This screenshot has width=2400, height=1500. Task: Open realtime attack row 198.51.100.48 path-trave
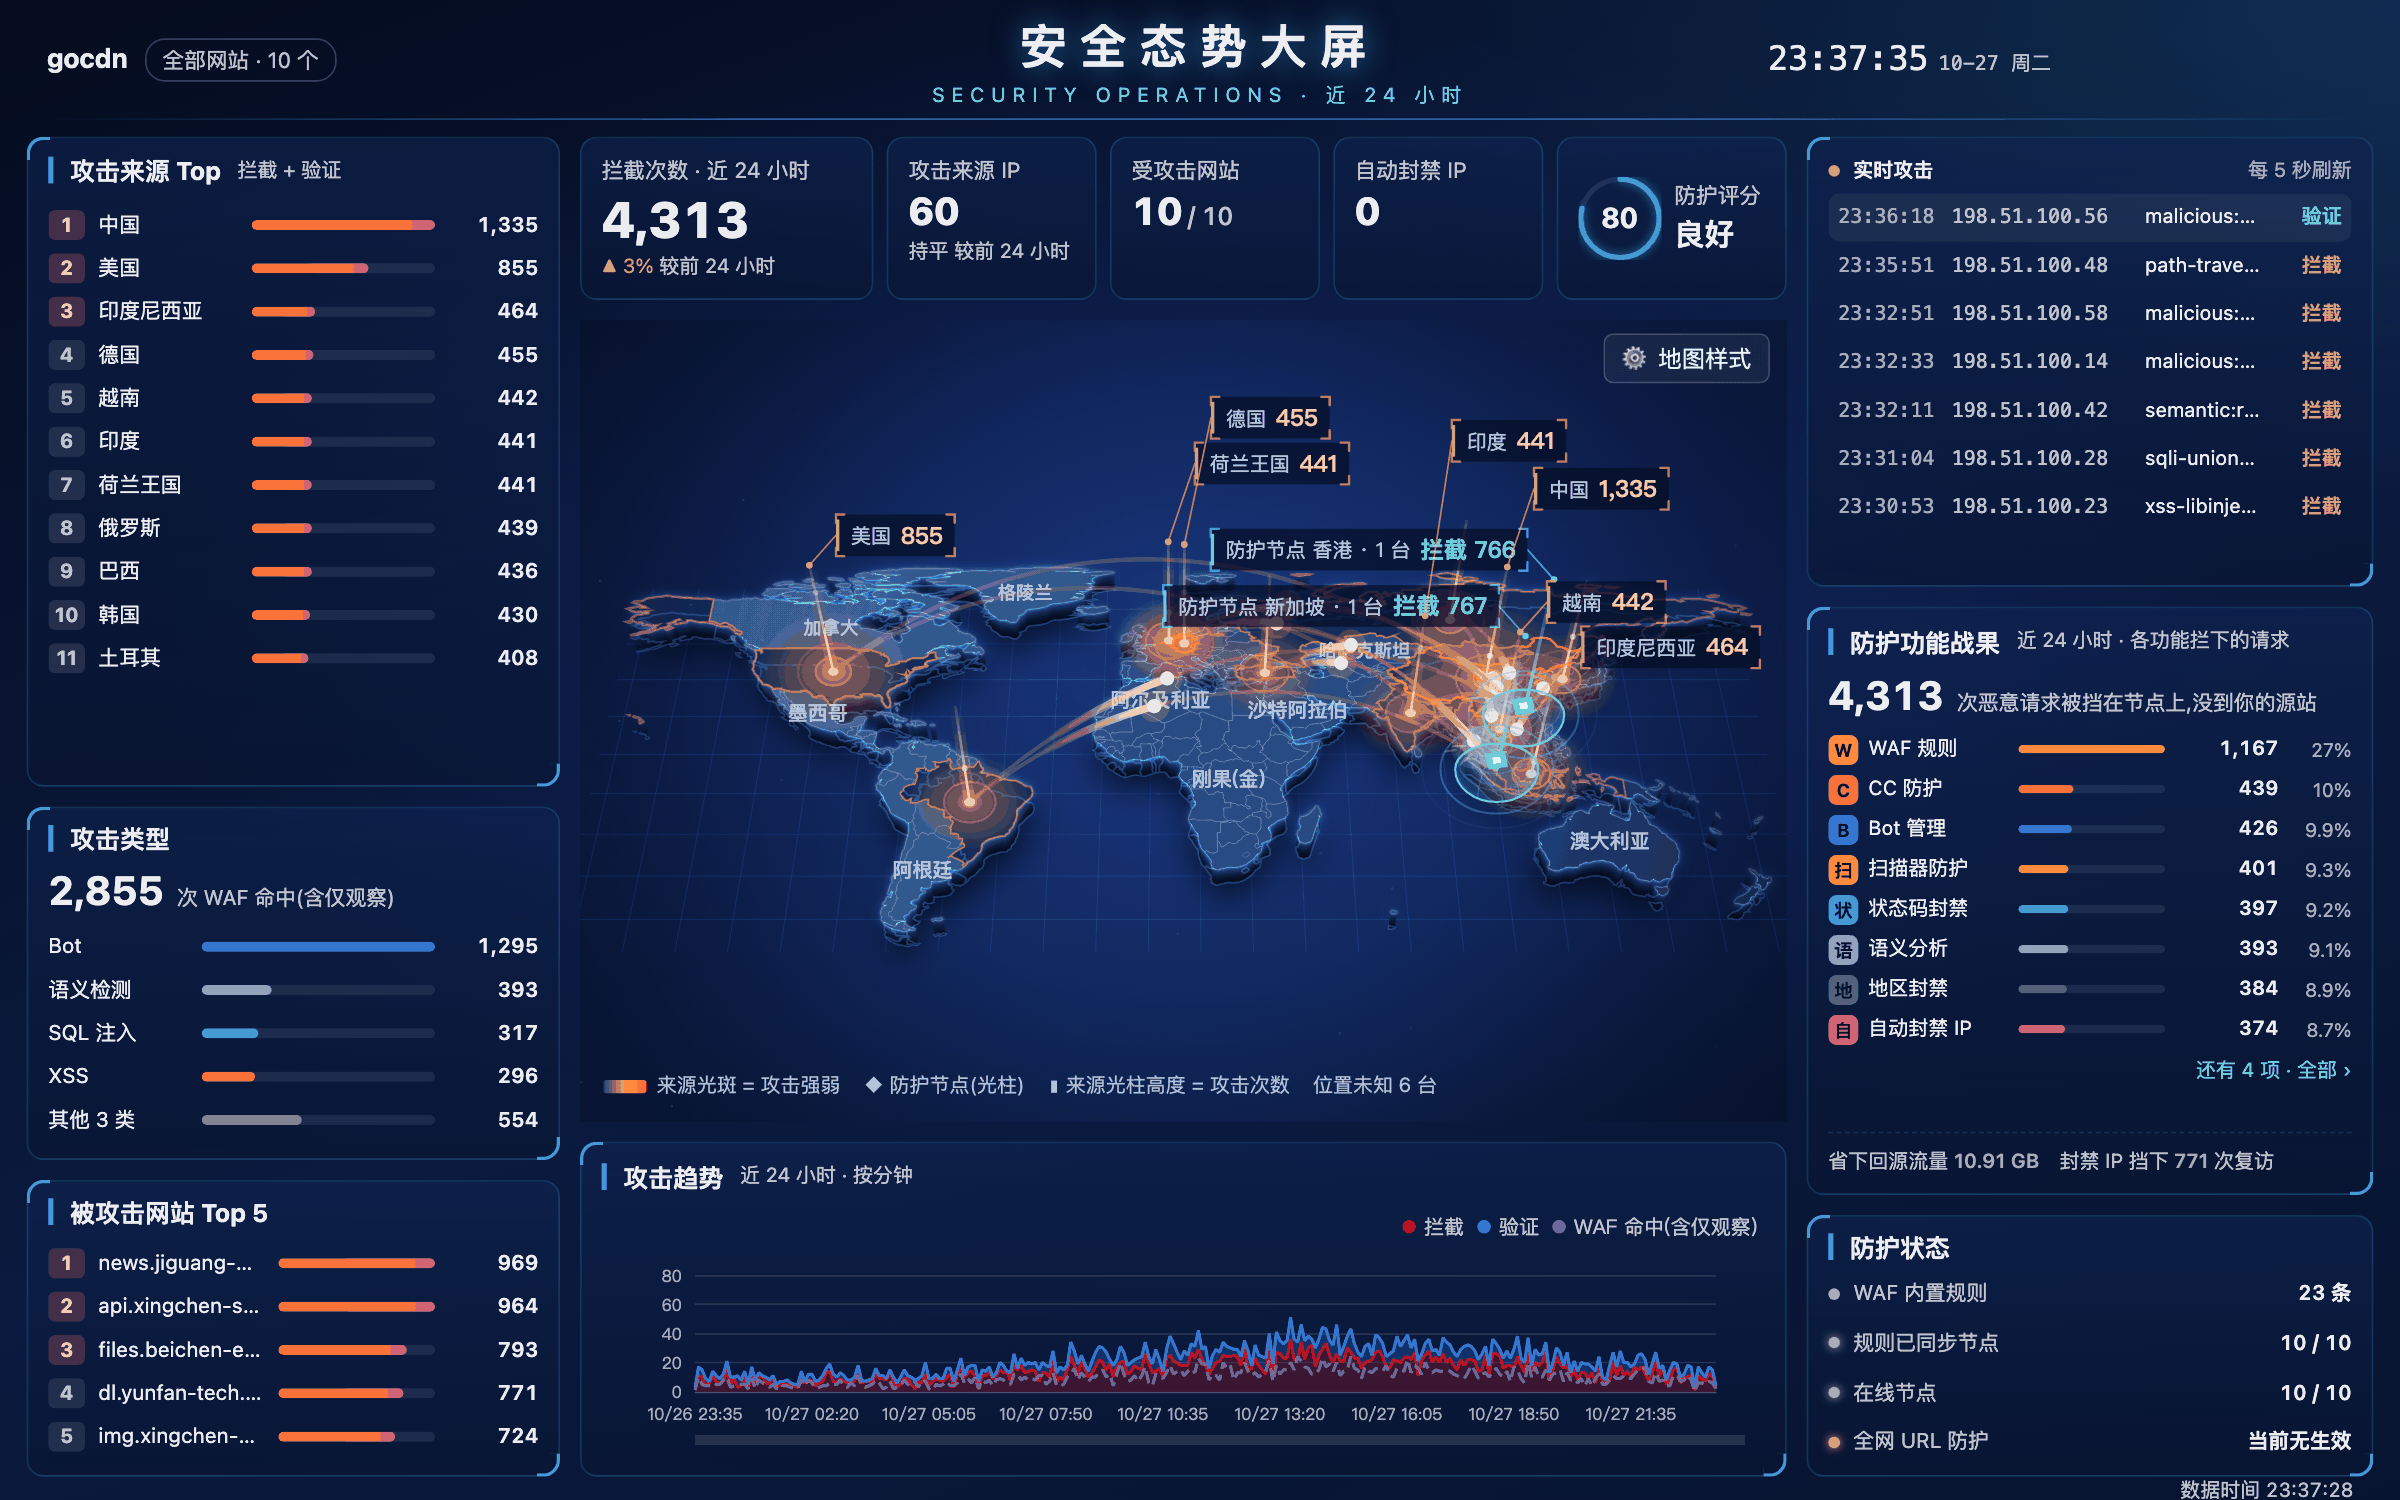2089,265
